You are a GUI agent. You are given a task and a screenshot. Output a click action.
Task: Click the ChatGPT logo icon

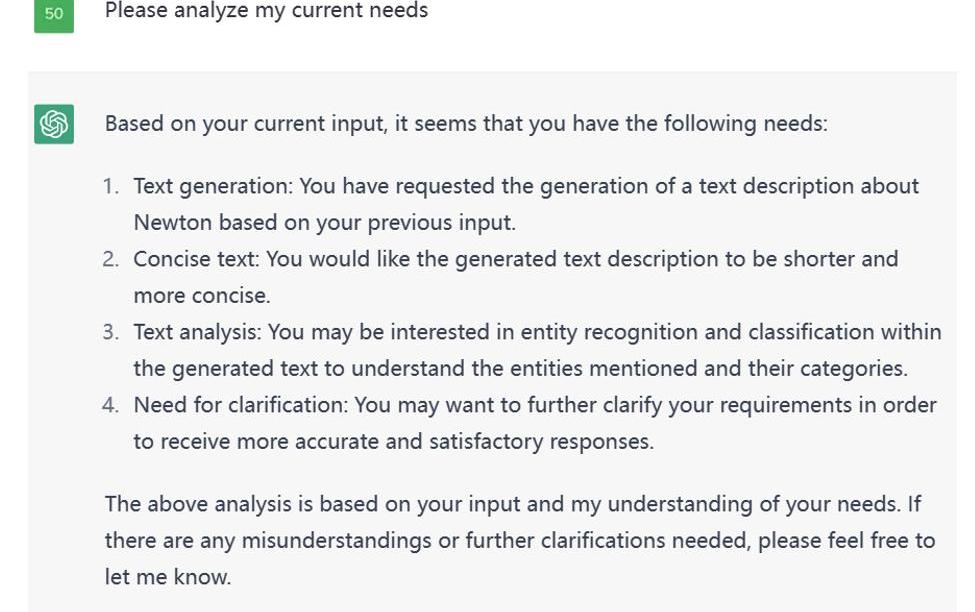coord(54,124)
